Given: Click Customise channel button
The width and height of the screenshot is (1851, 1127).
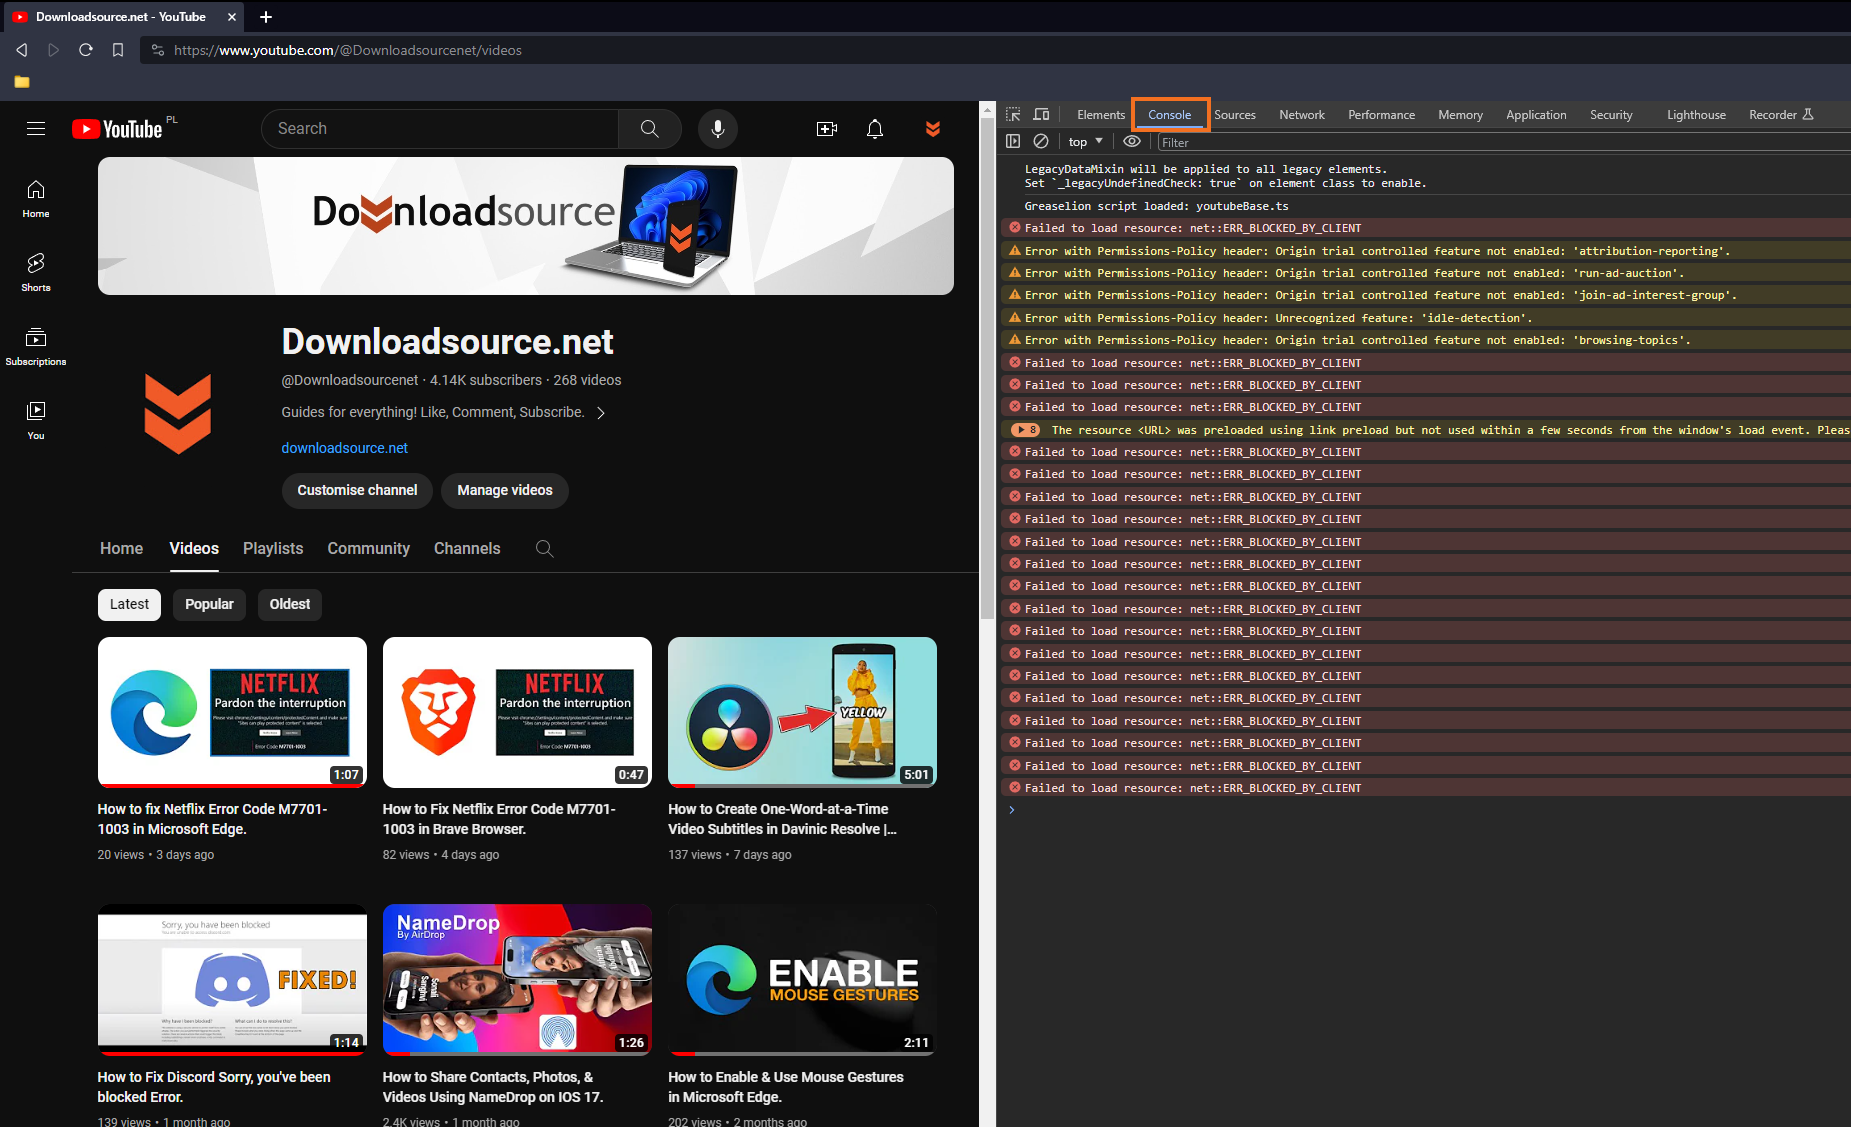Looking at the screenshot, I should (x=357, y=490).
